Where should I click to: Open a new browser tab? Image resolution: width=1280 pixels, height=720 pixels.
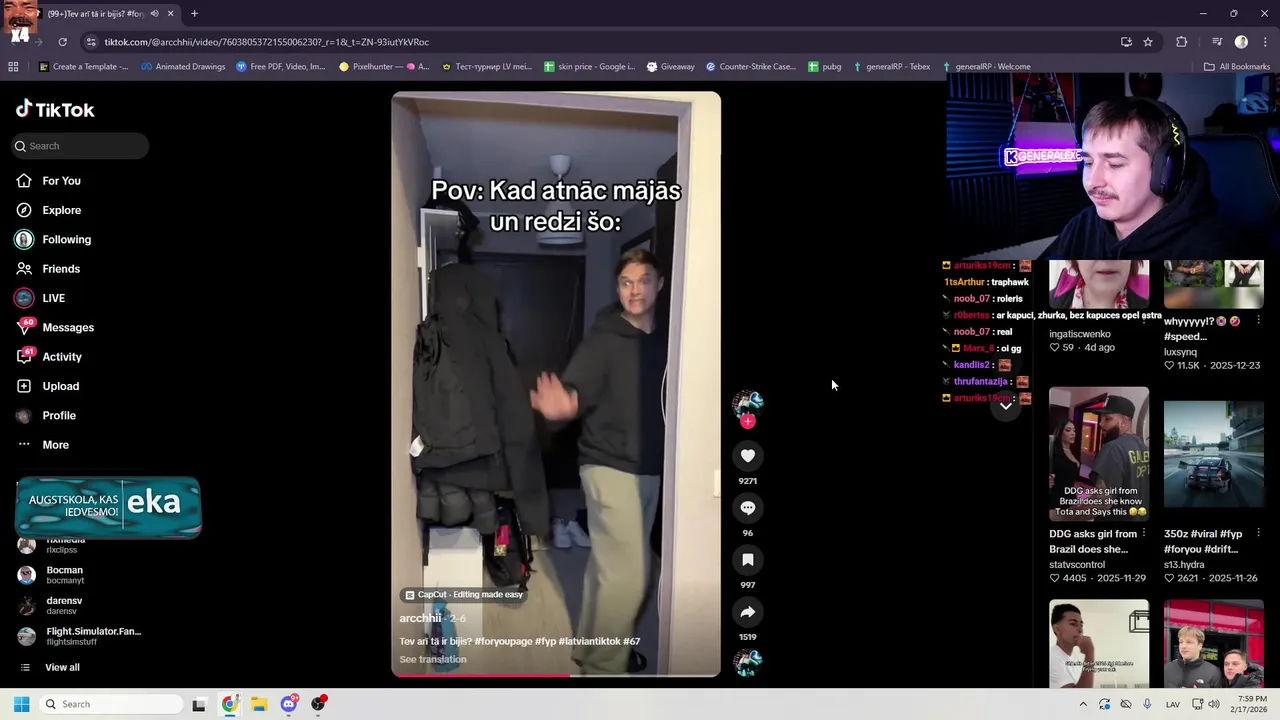tap(194, 13)
